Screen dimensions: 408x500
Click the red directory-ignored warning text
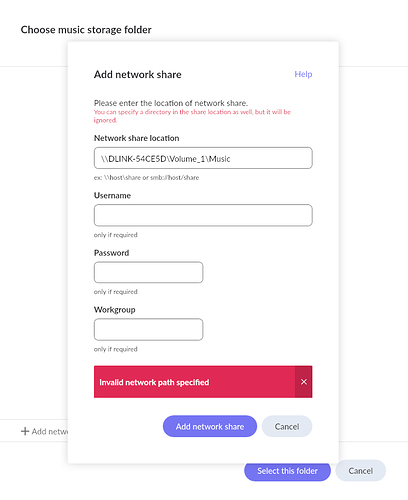click(192, 116)
